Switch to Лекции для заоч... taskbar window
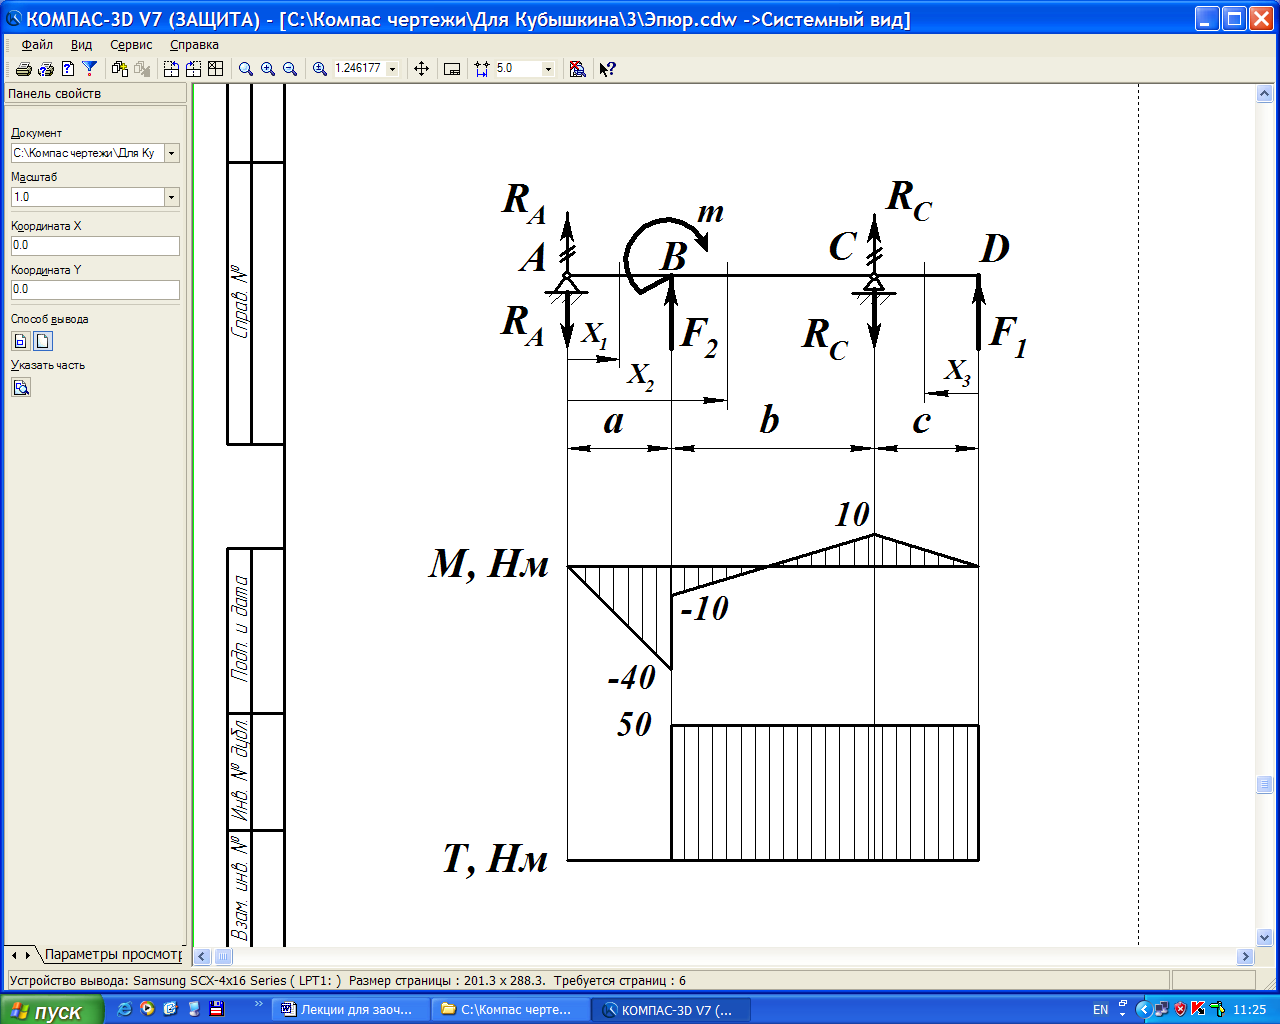1280x1024 pixels. [352, 1010]
